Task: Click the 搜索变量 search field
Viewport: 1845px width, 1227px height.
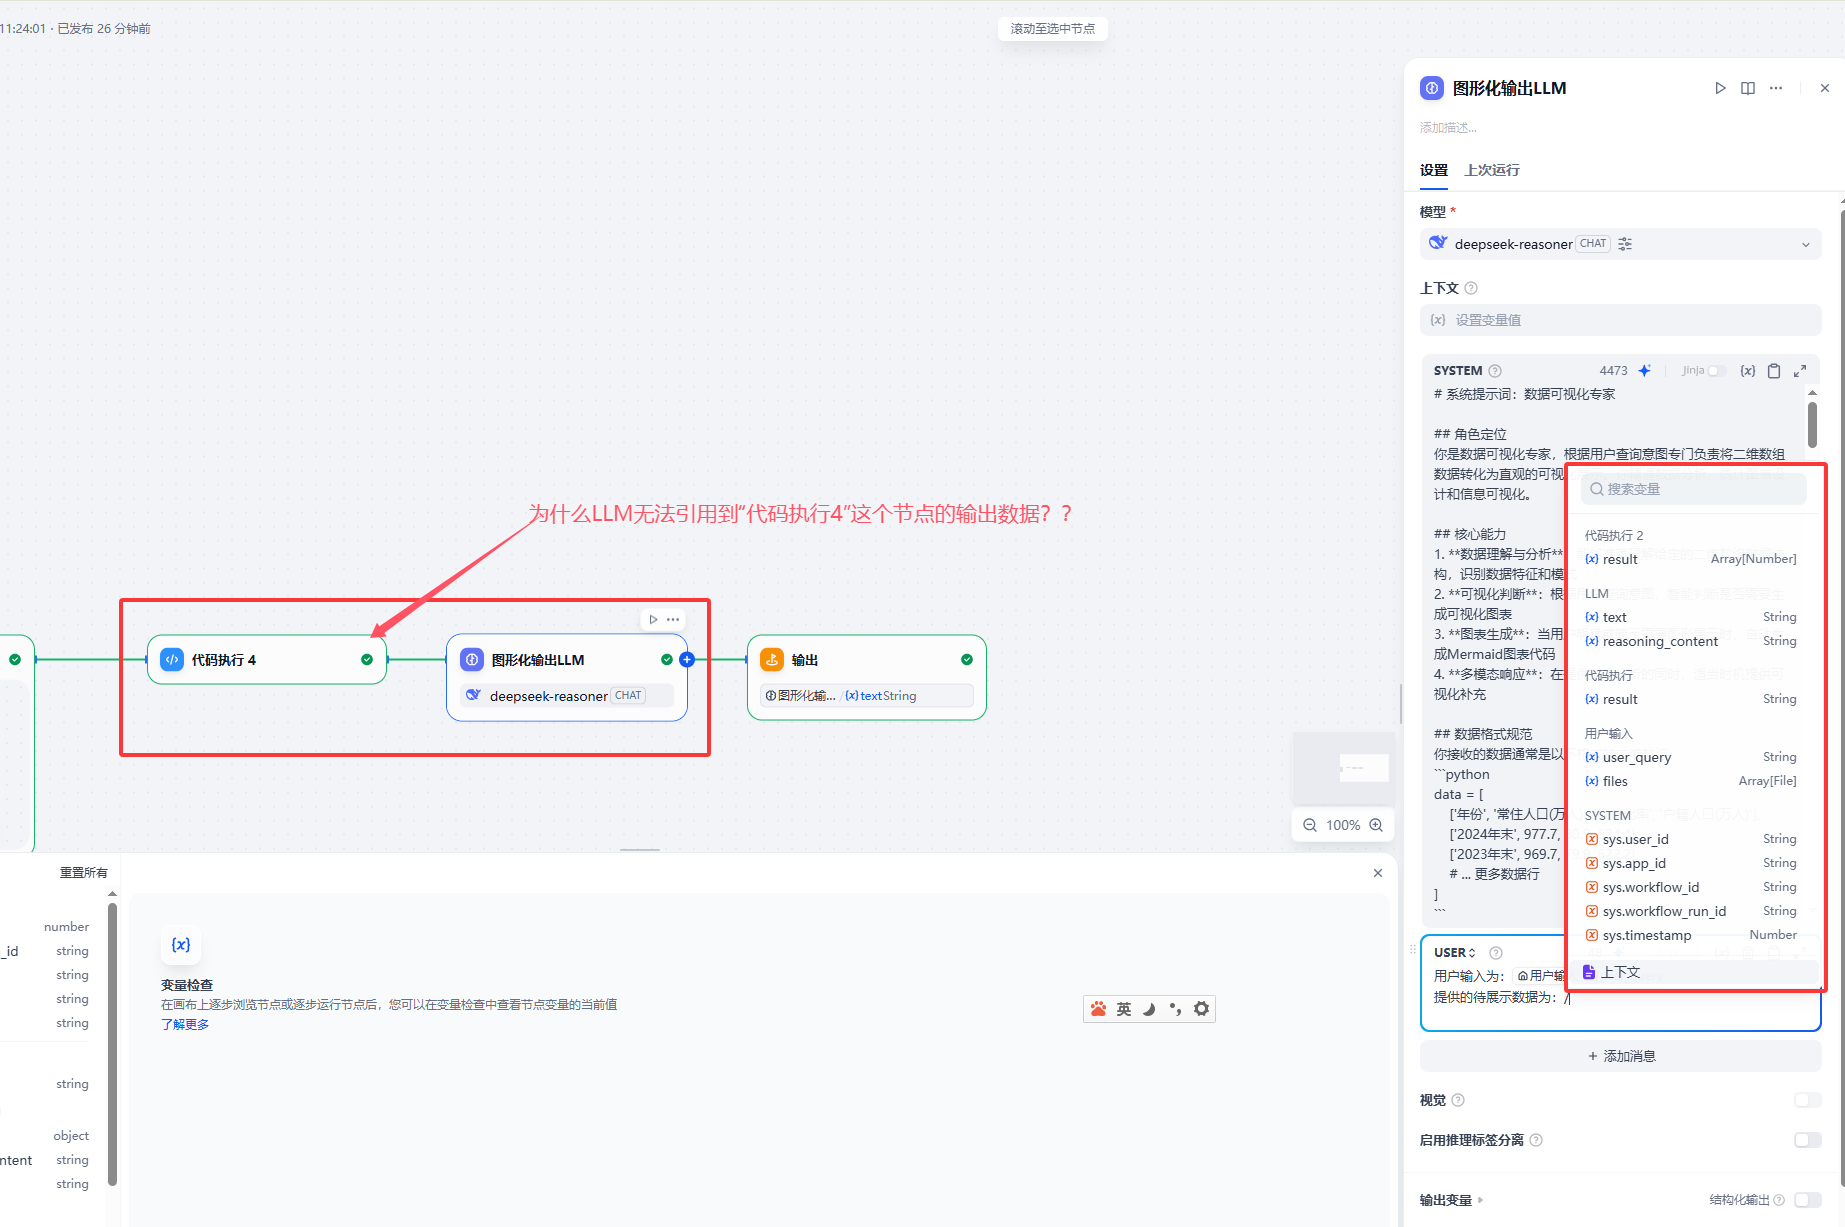Action: coord(1695,489)
